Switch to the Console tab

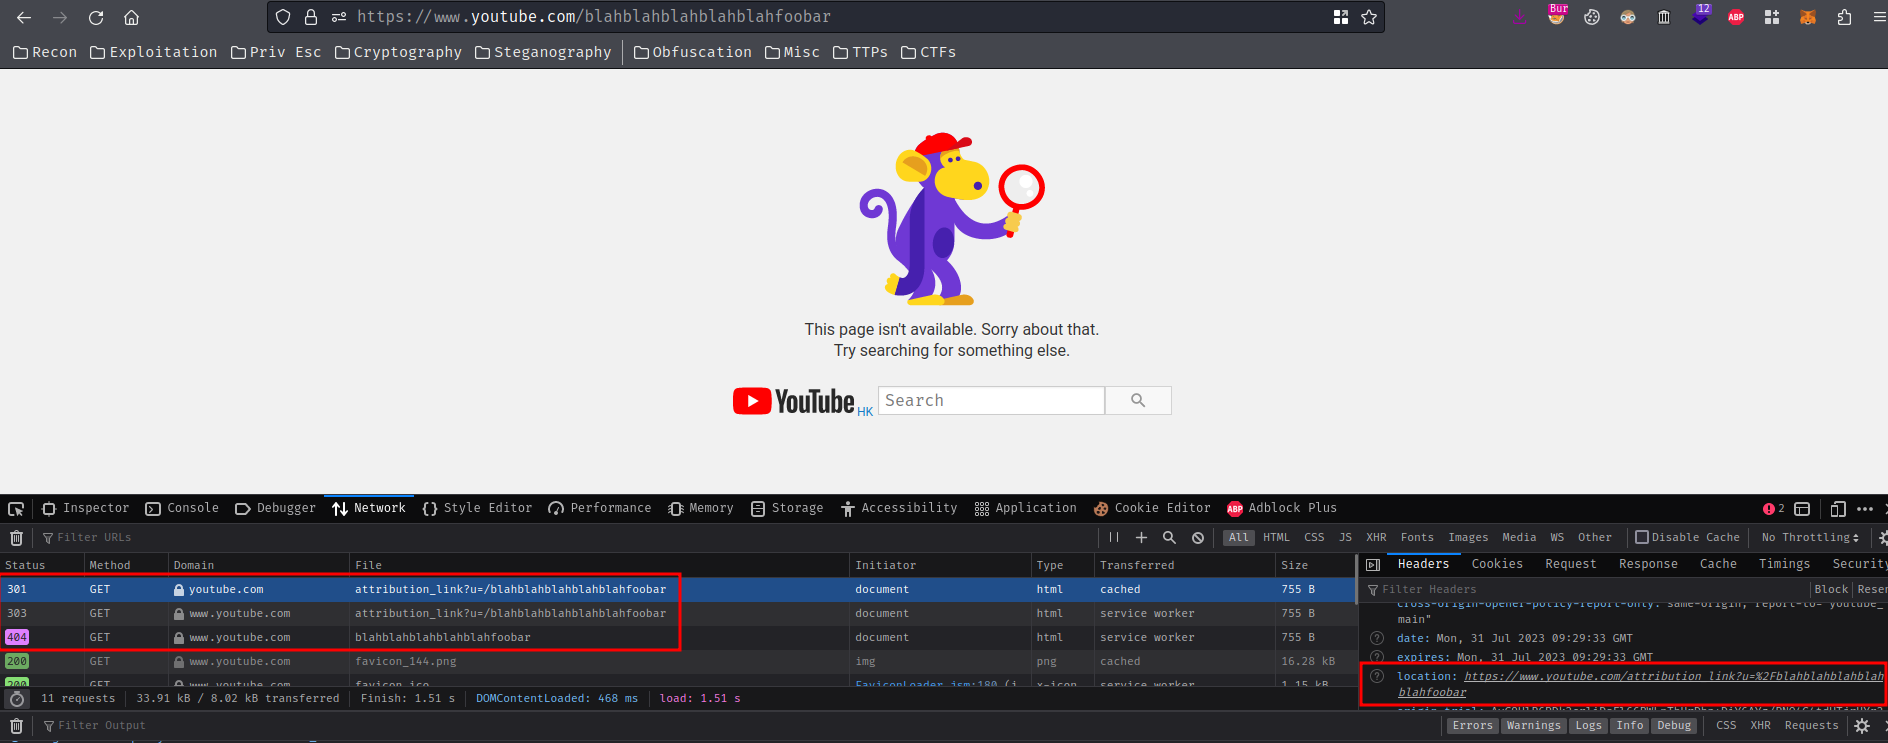click(x=182, y=509)
